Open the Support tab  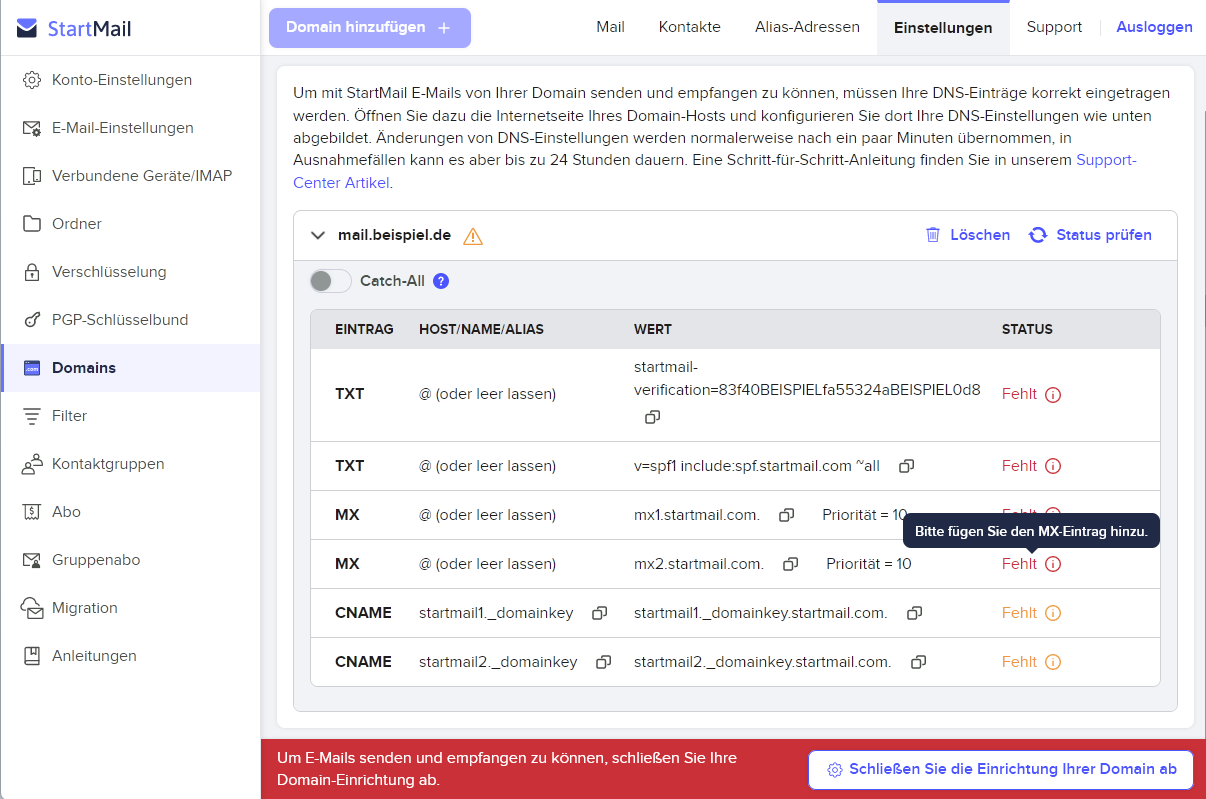point(1054,27)
